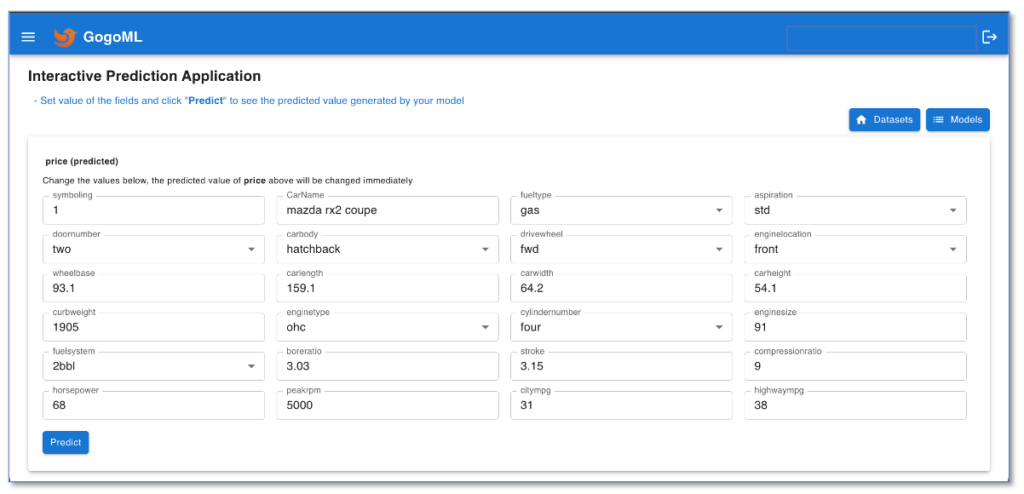This screenshot has height=494, width=1024.
Task: Click the GogoML brand title text
Action: coord(112,37)
